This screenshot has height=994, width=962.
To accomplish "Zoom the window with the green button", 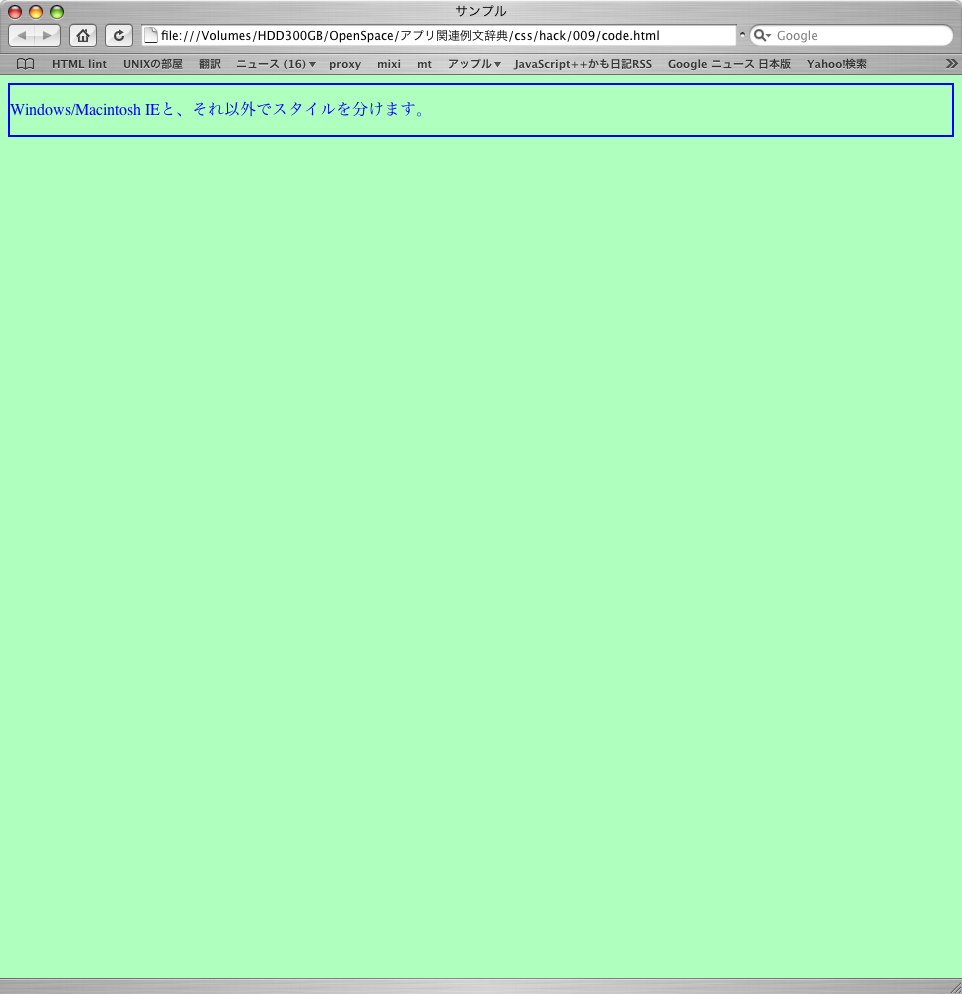I will pos(57,12).
